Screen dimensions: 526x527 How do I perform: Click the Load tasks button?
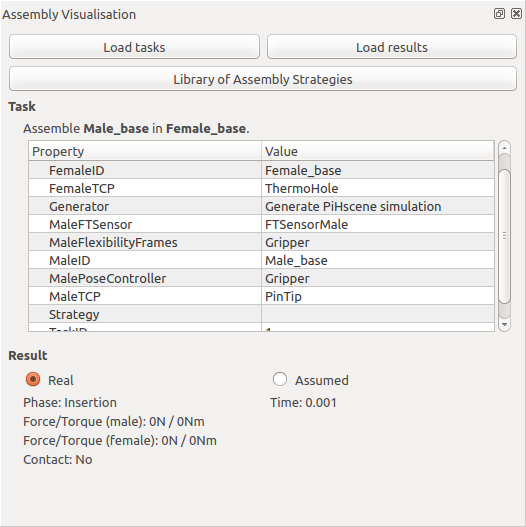click(134, 47)
